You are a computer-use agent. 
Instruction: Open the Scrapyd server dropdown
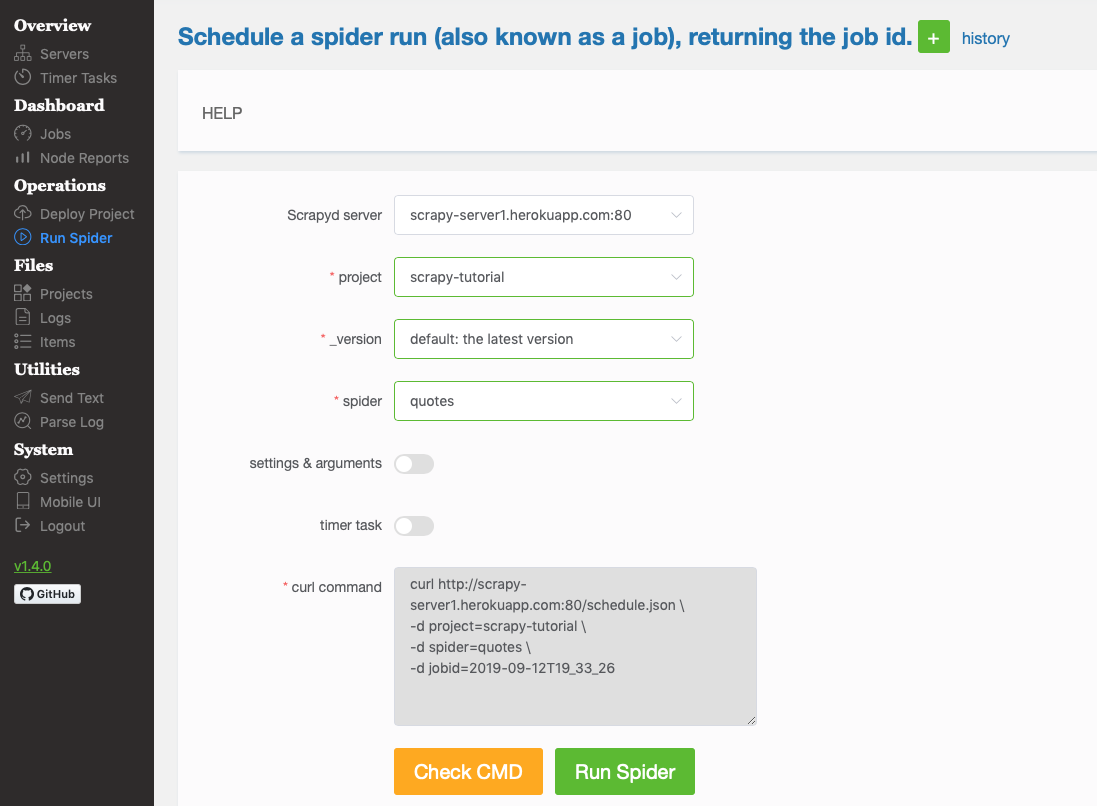pos(543,215)
